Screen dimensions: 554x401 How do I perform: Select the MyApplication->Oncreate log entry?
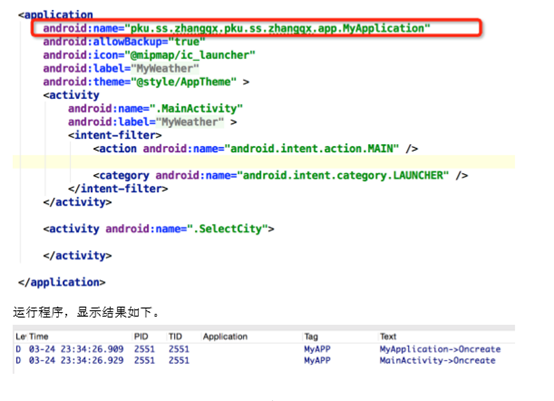(x=264, y=349)
